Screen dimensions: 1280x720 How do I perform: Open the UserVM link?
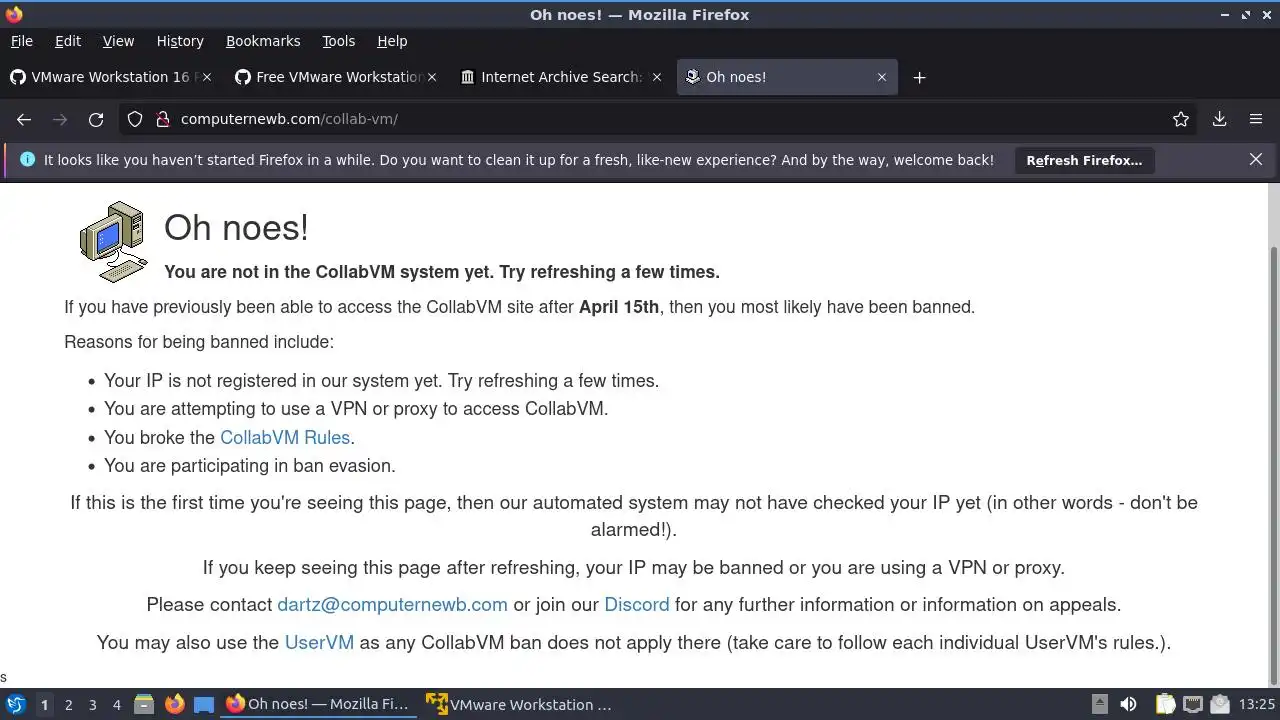point(319,642)
